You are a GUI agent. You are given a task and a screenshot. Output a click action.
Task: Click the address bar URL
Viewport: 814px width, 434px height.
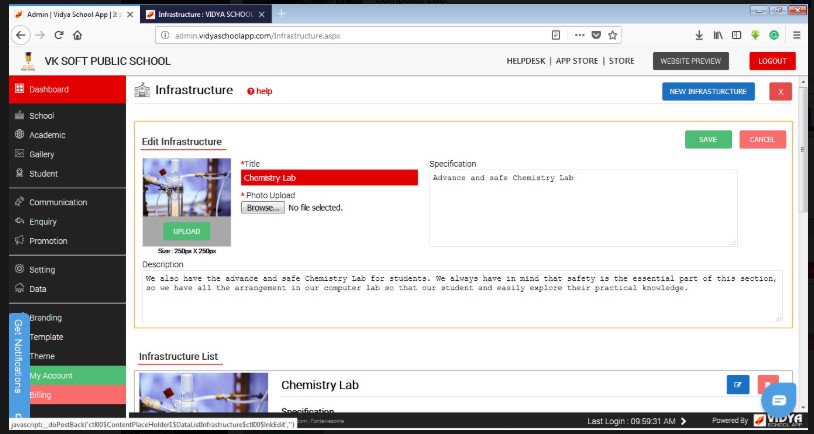pos(257,35)
